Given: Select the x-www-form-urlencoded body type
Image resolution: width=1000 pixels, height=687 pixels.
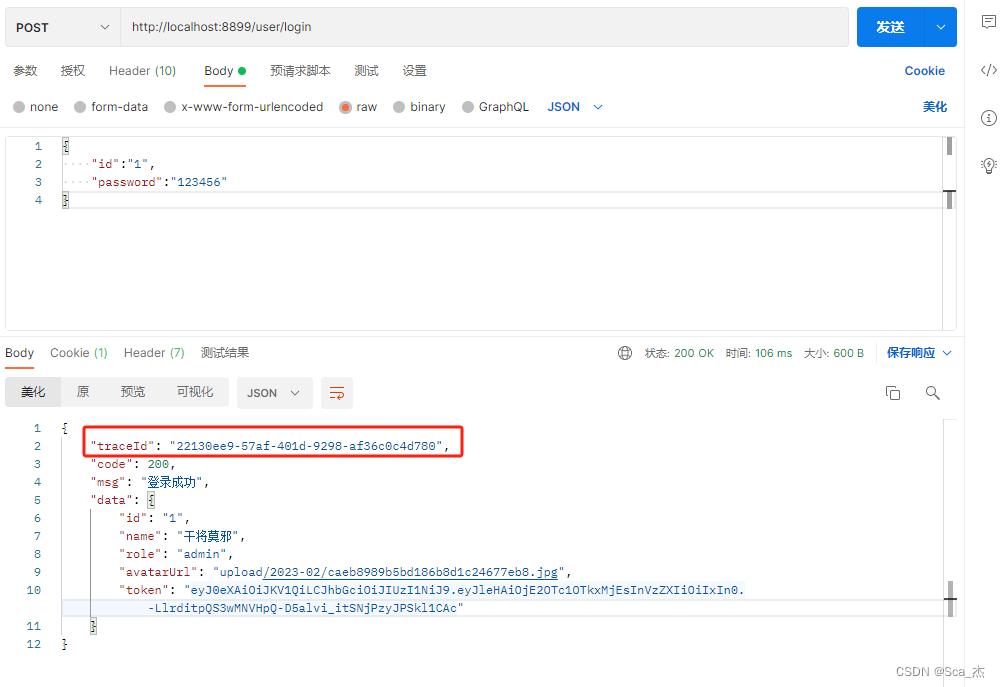Looking at the screenshot, I should [x=244, y=107].
